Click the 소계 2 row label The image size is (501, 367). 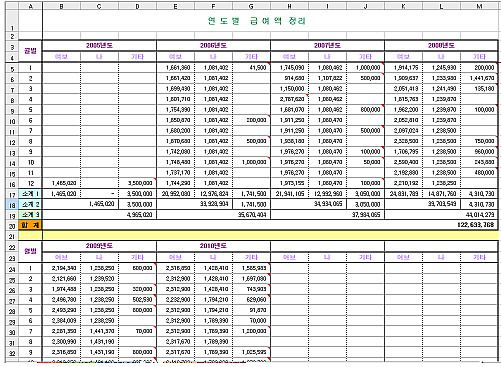tap(30, 204)
